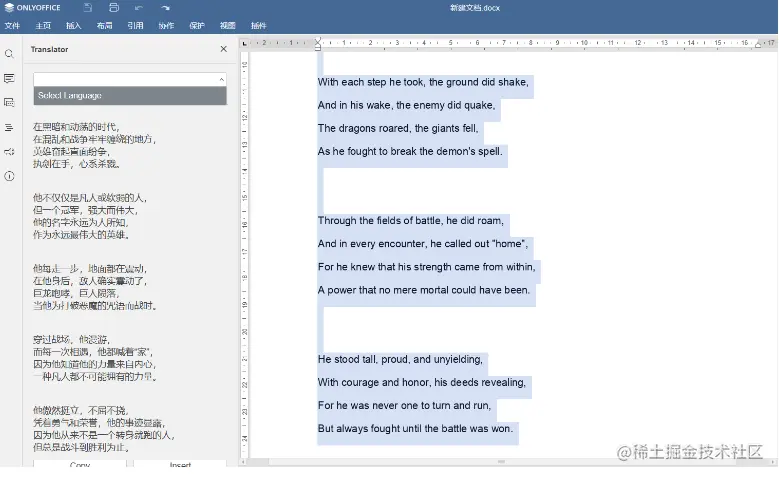Click translated line "执剑在手, 心系杀戮。"

pyautogui.click(x=77, y=164)
